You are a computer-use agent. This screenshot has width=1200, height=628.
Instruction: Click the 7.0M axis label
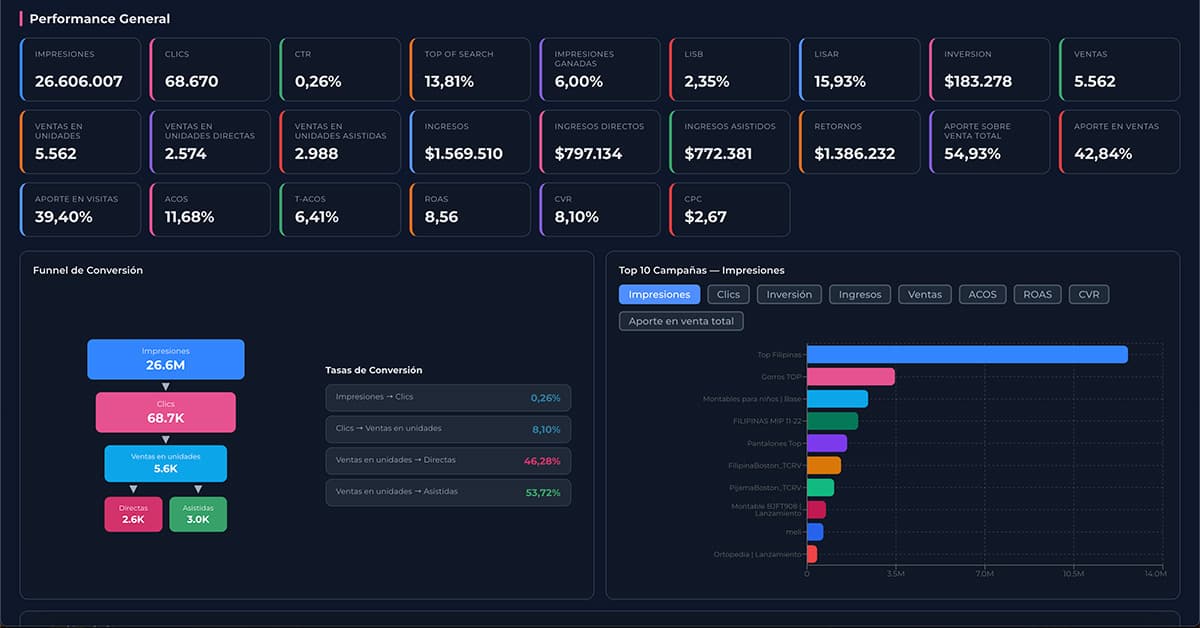pyautogui.click(x=984, y=574)
